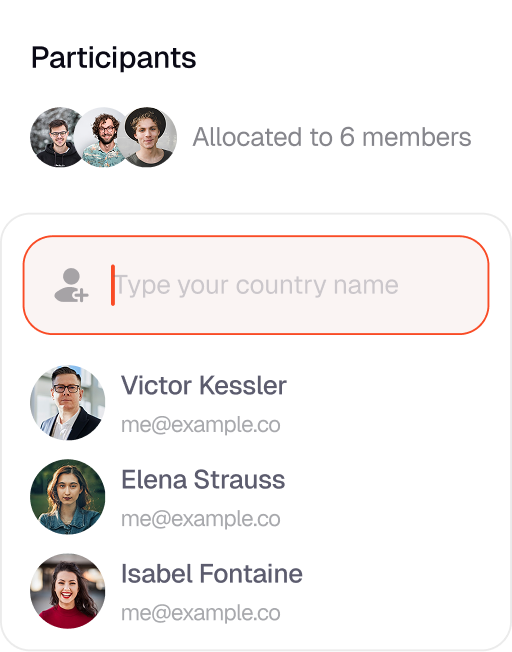Click the right end of the search field
Image resolution: width=512 pixels, height=652 pixels.
(x=458, y=285)
